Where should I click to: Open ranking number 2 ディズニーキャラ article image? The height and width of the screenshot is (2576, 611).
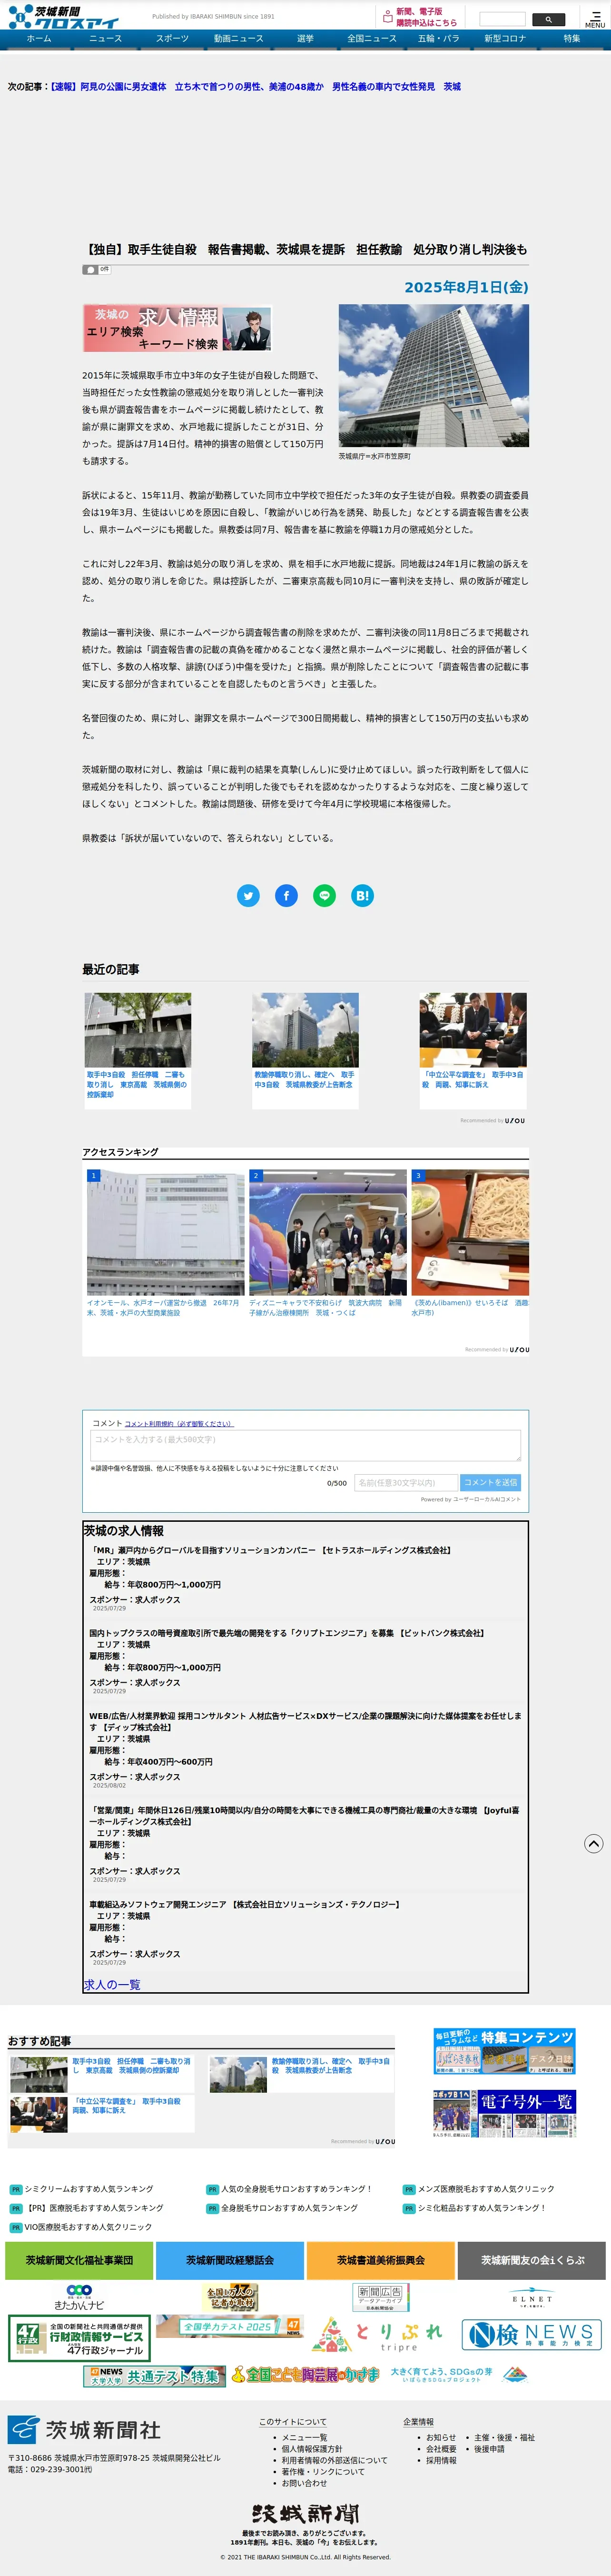[327, 1233]
